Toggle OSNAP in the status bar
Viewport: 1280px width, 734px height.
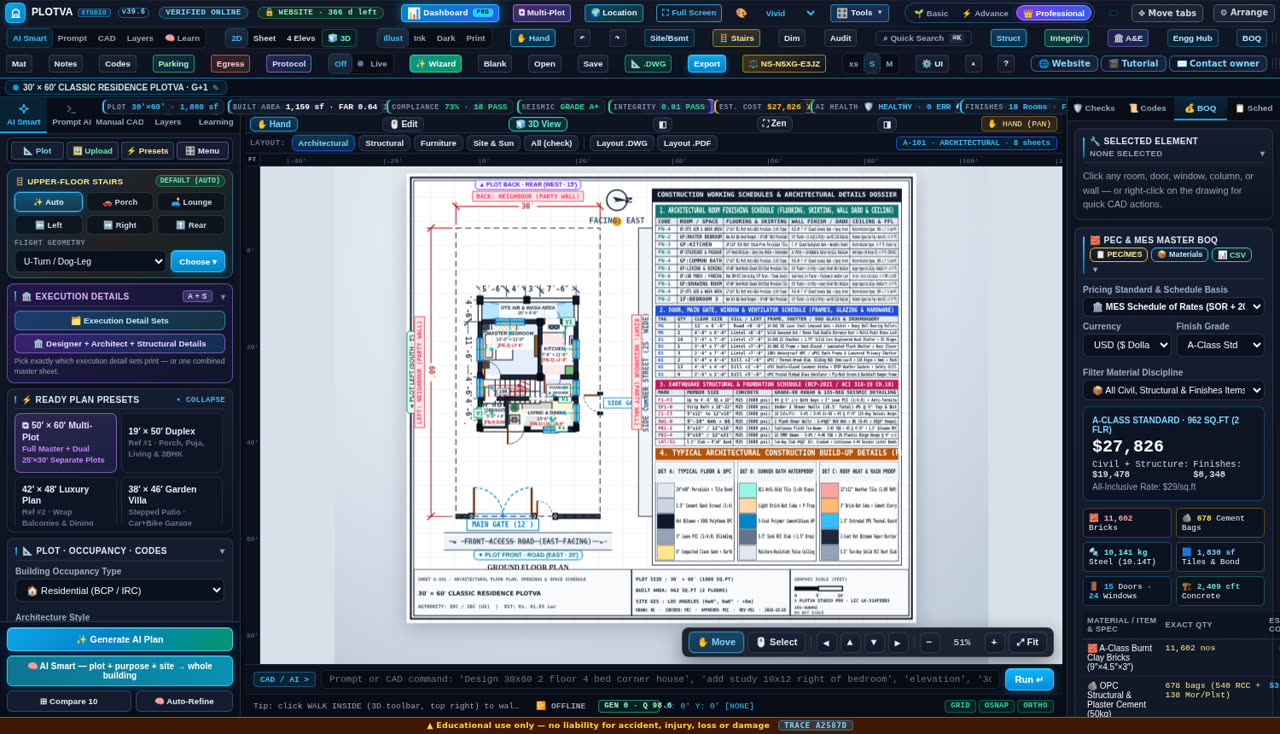click(x=996, y=706)
